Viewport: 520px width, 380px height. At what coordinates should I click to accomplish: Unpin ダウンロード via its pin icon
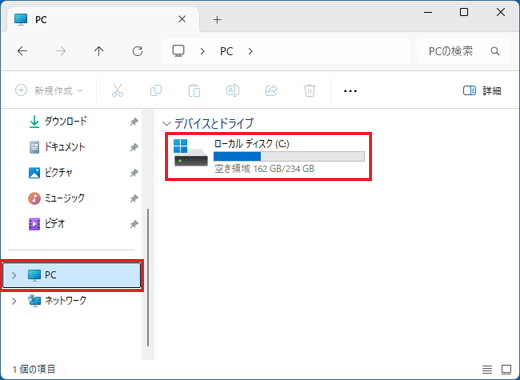pyautogui.click(x=134, y=122)
